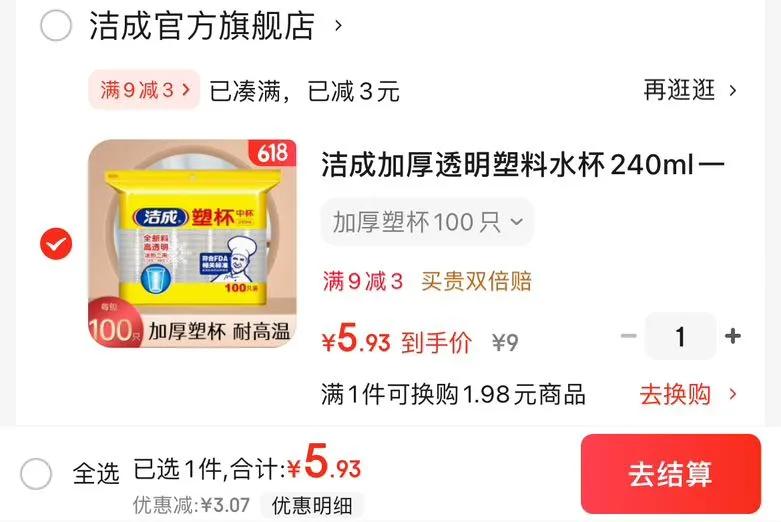
Task: Click the 满9减3 promotion tag
Action: 144,90
